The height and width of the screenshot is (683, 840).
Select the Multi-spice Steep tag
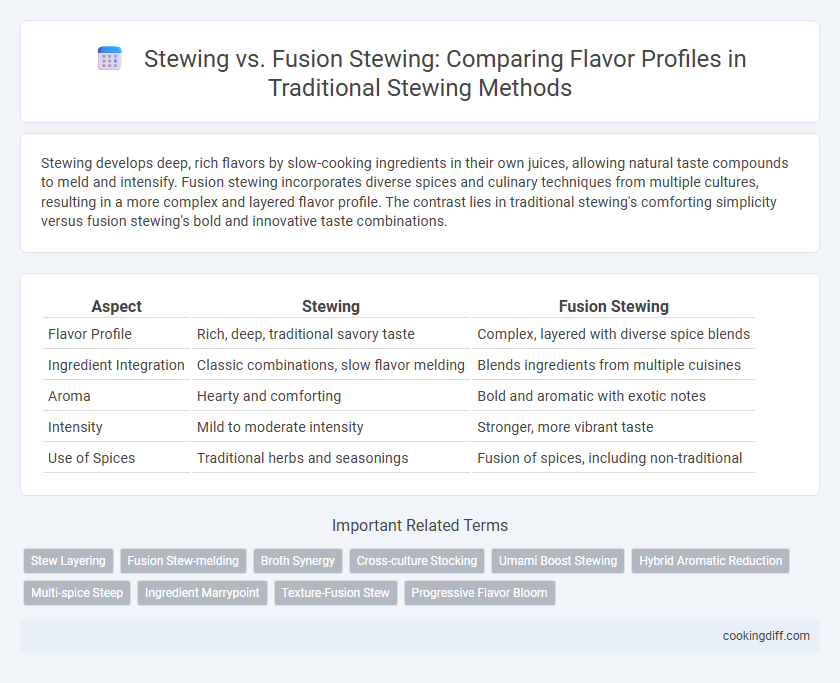(77, 593)
